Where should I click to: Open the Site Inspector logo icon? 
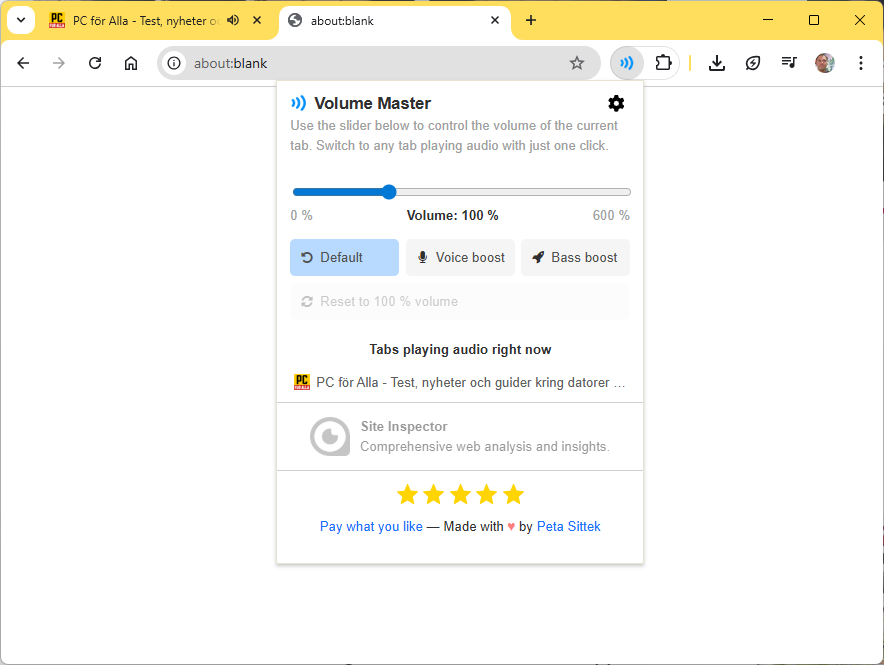point(330,436)
